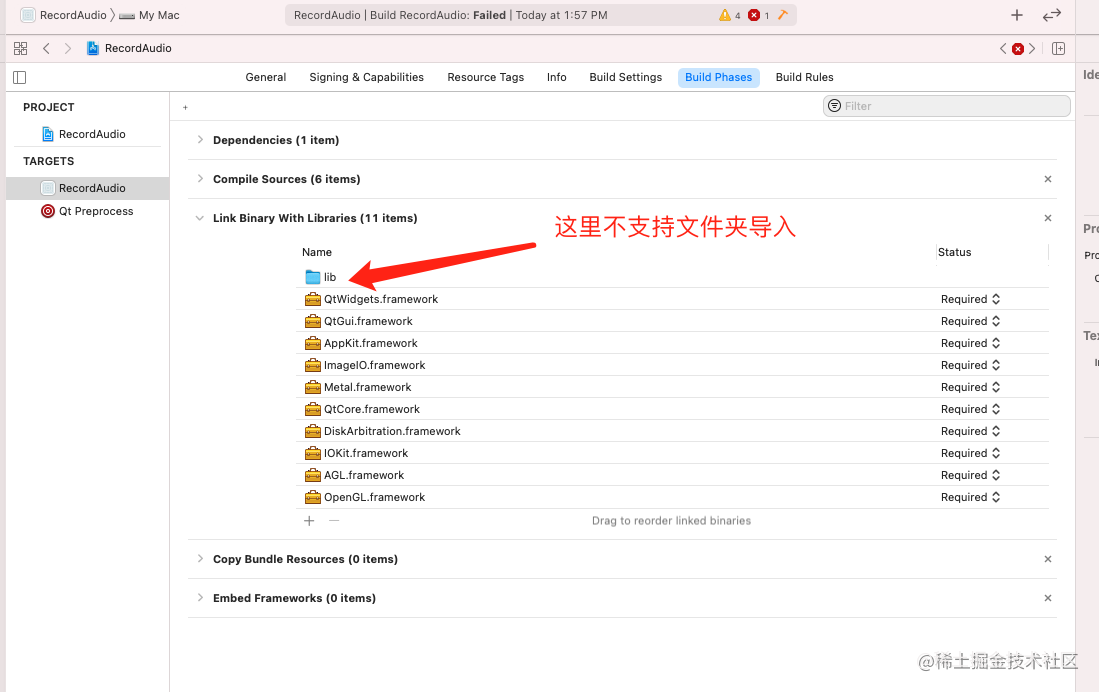Choose the My Mac run destination
Screen dimensions: 1099x692
[149, 15]
